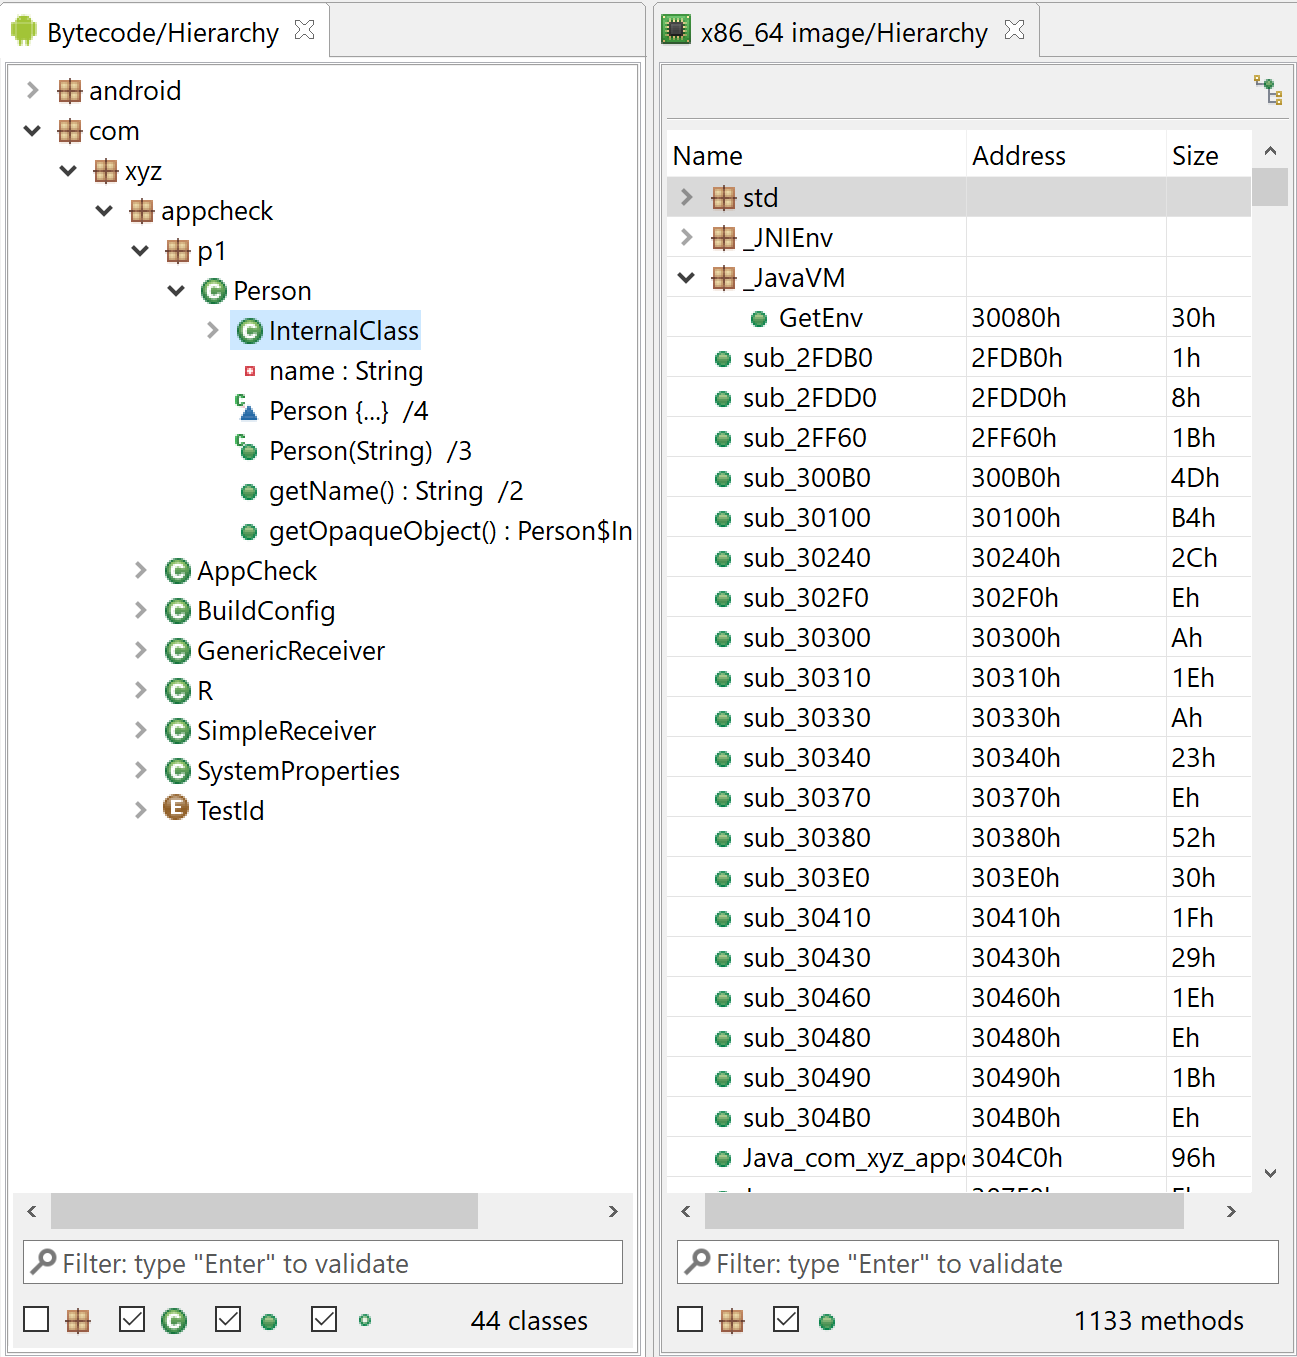Click the name : String field icon

click(x=250, y=371)
